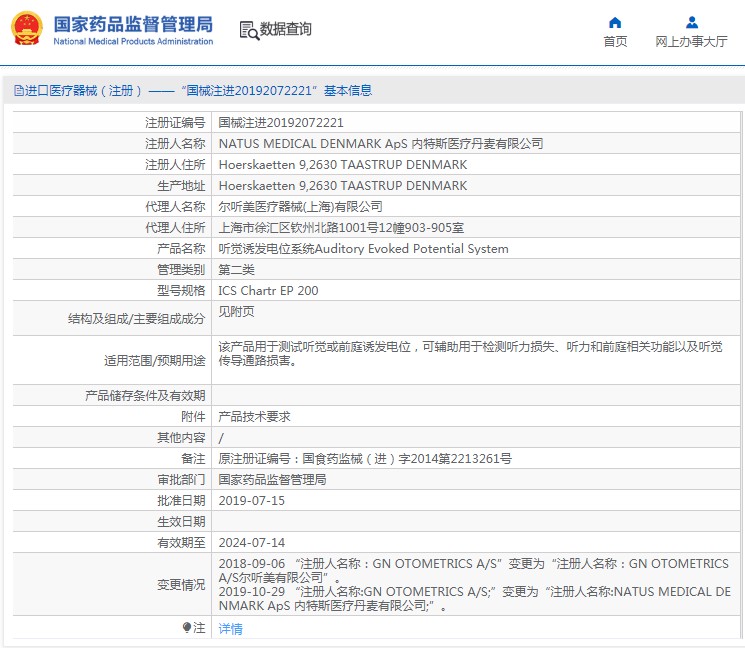Open the 详情 details link
745x648 pixels.
click(230, 629)
